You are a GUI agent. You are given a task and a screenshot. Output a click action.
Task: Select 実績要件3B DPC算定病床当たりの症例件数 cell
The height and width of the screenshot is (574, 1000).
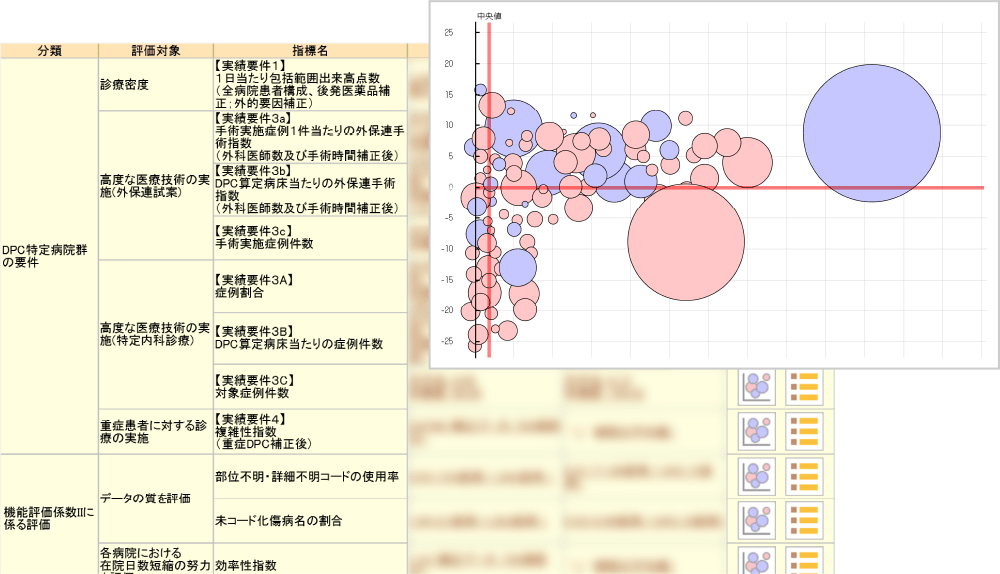pyautogui.click(x=310, y=338)
